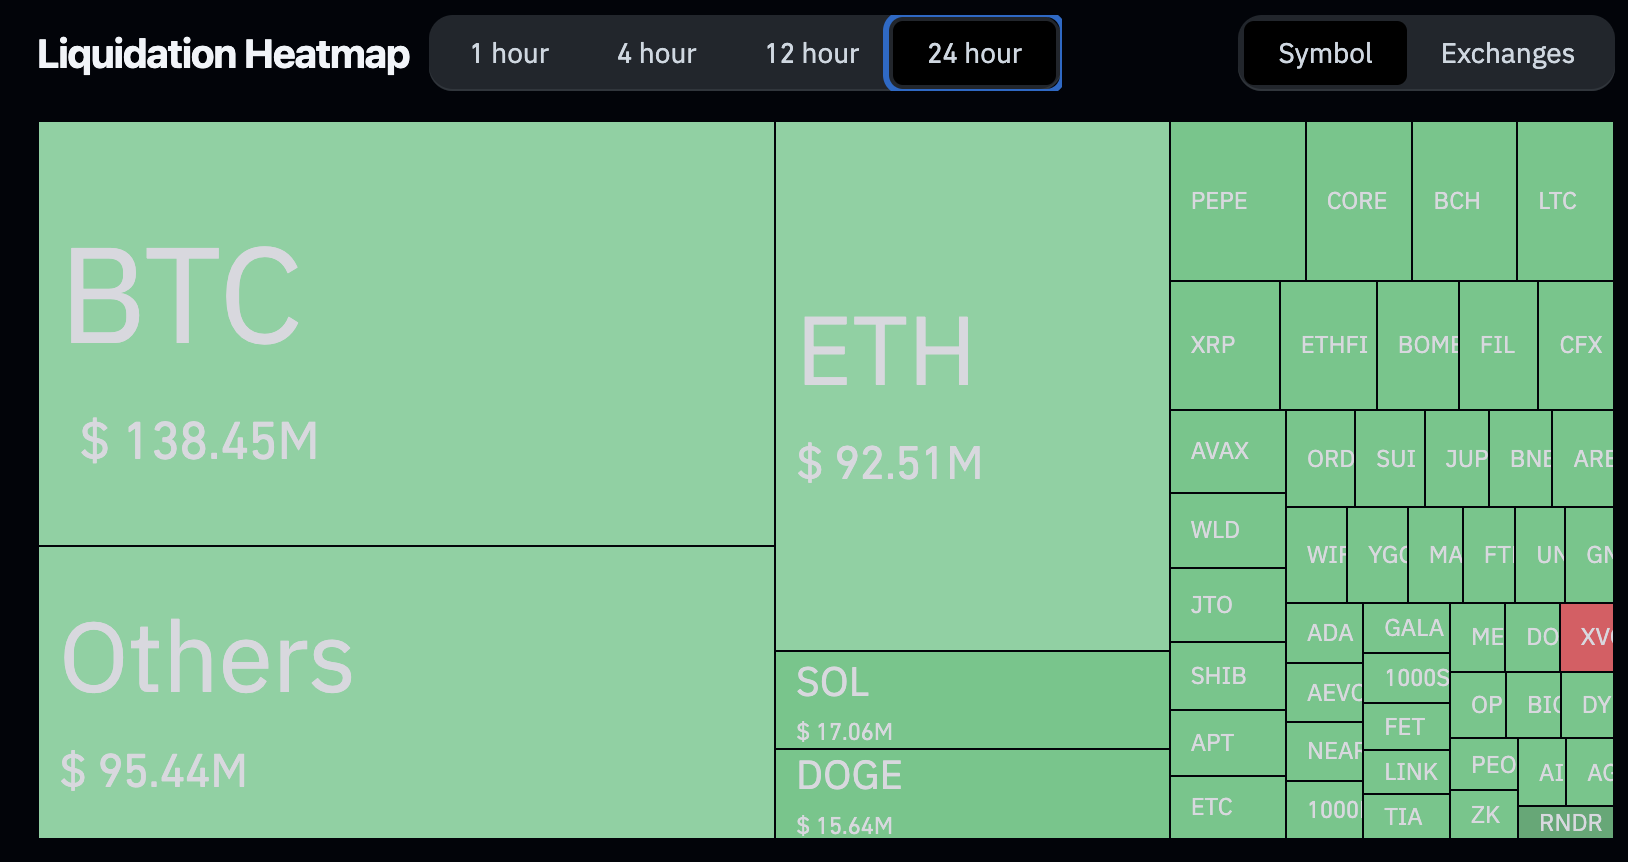
Task: Click the Liquidation Heatmap title
Action: coord(223,54)
